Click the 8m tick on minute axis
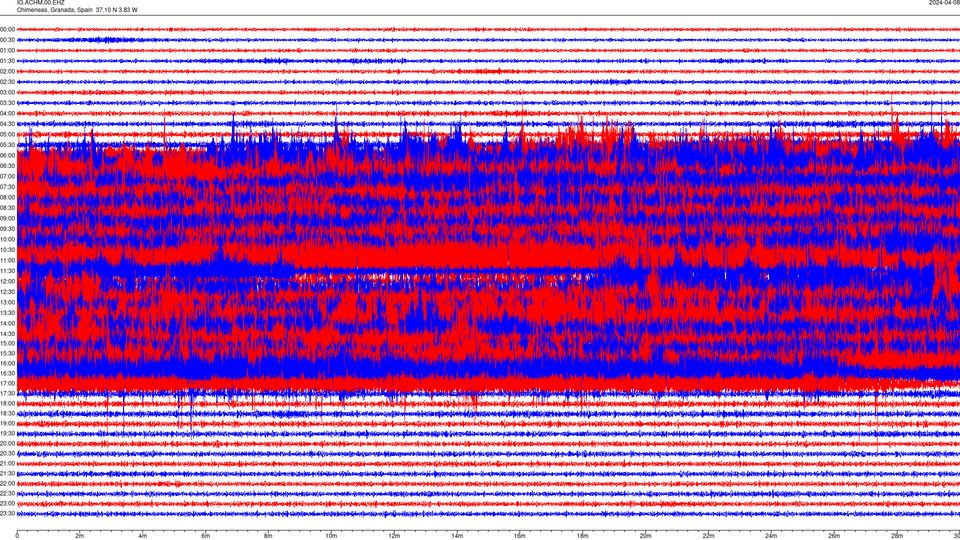Screen dimensions: 960x540 [268, 536]
